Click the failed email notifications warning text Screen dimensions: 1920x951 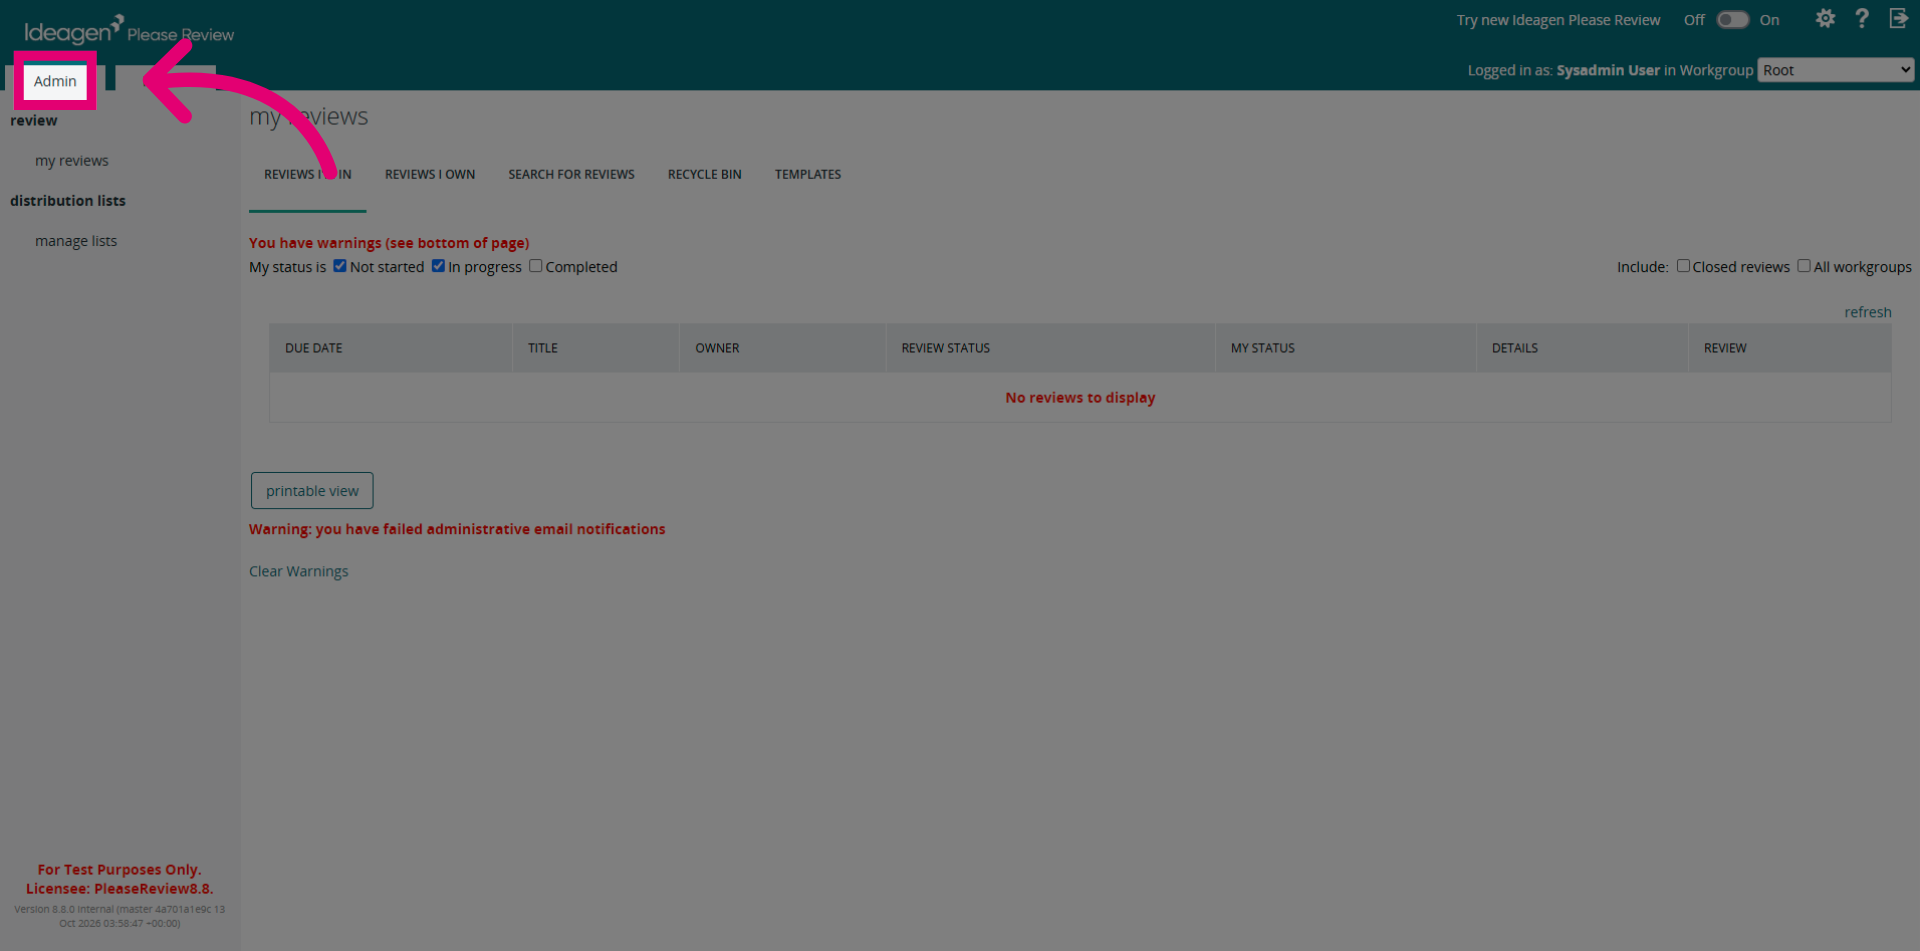pyautogui.click(x=457, y=529)
